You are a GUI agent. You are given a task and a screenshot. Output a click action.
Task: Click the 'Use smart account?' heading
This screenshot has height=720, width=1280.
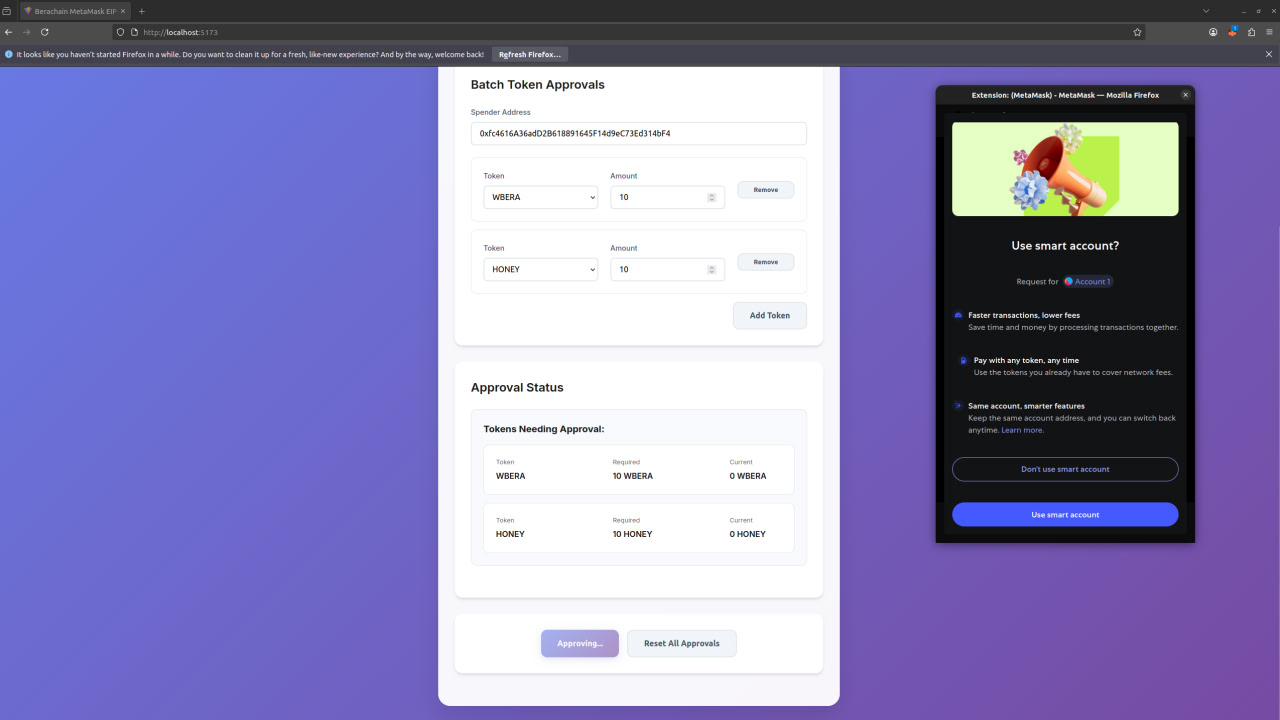pos(1065,246)
